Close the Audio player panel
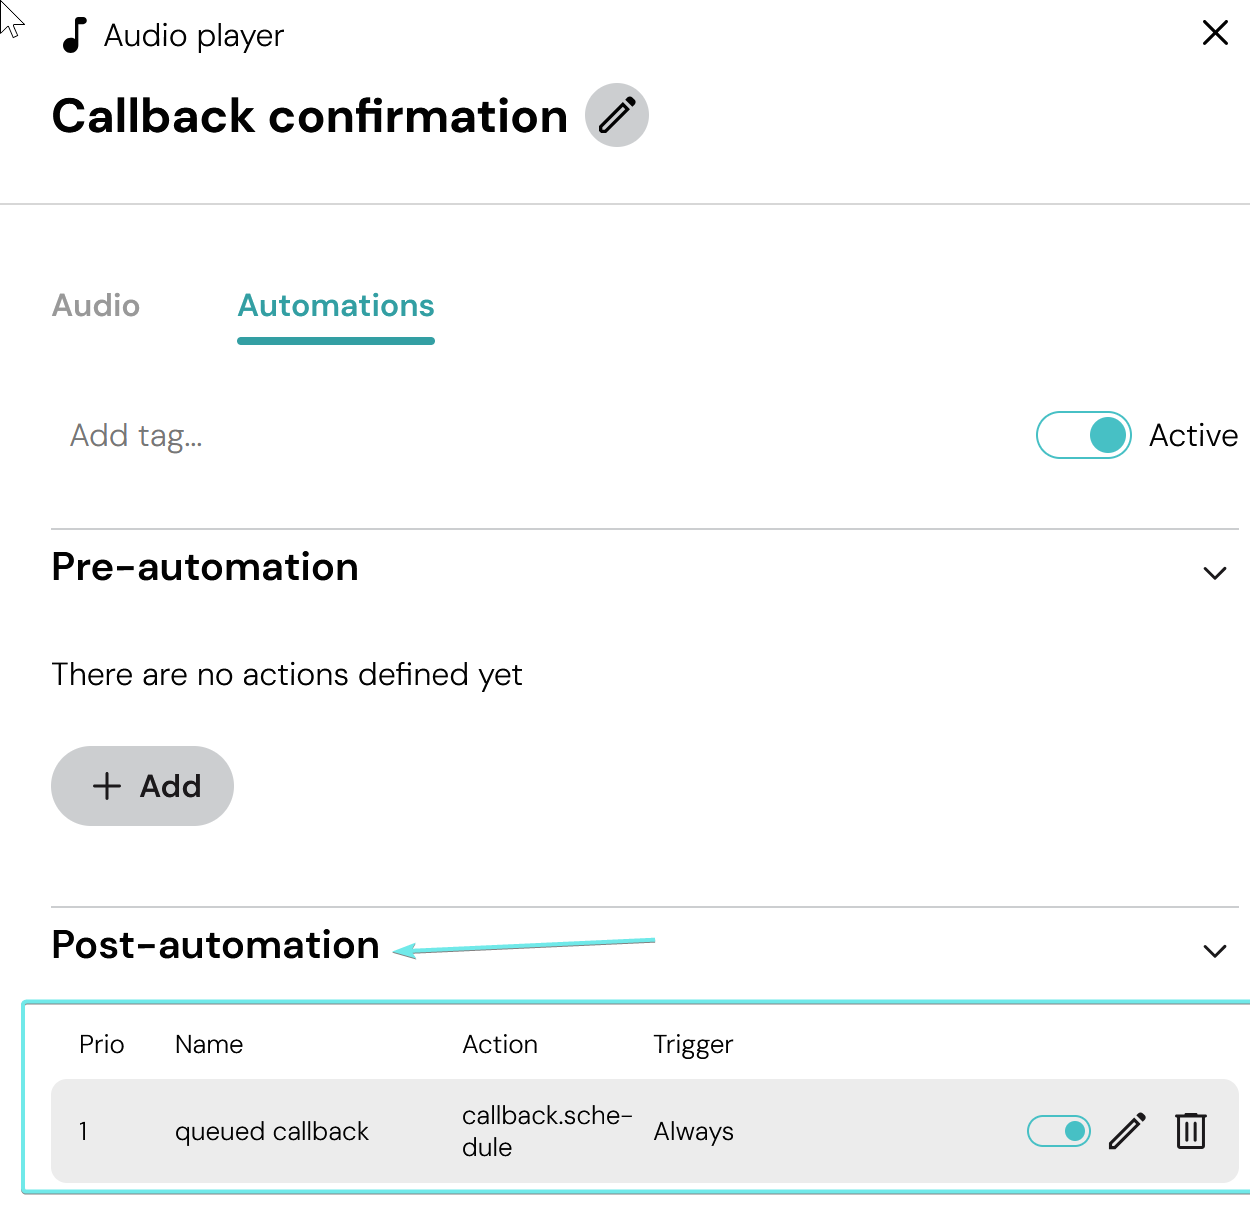Image resolution: width=1250 pixels, height=1208 pixels. [1215, 33]
